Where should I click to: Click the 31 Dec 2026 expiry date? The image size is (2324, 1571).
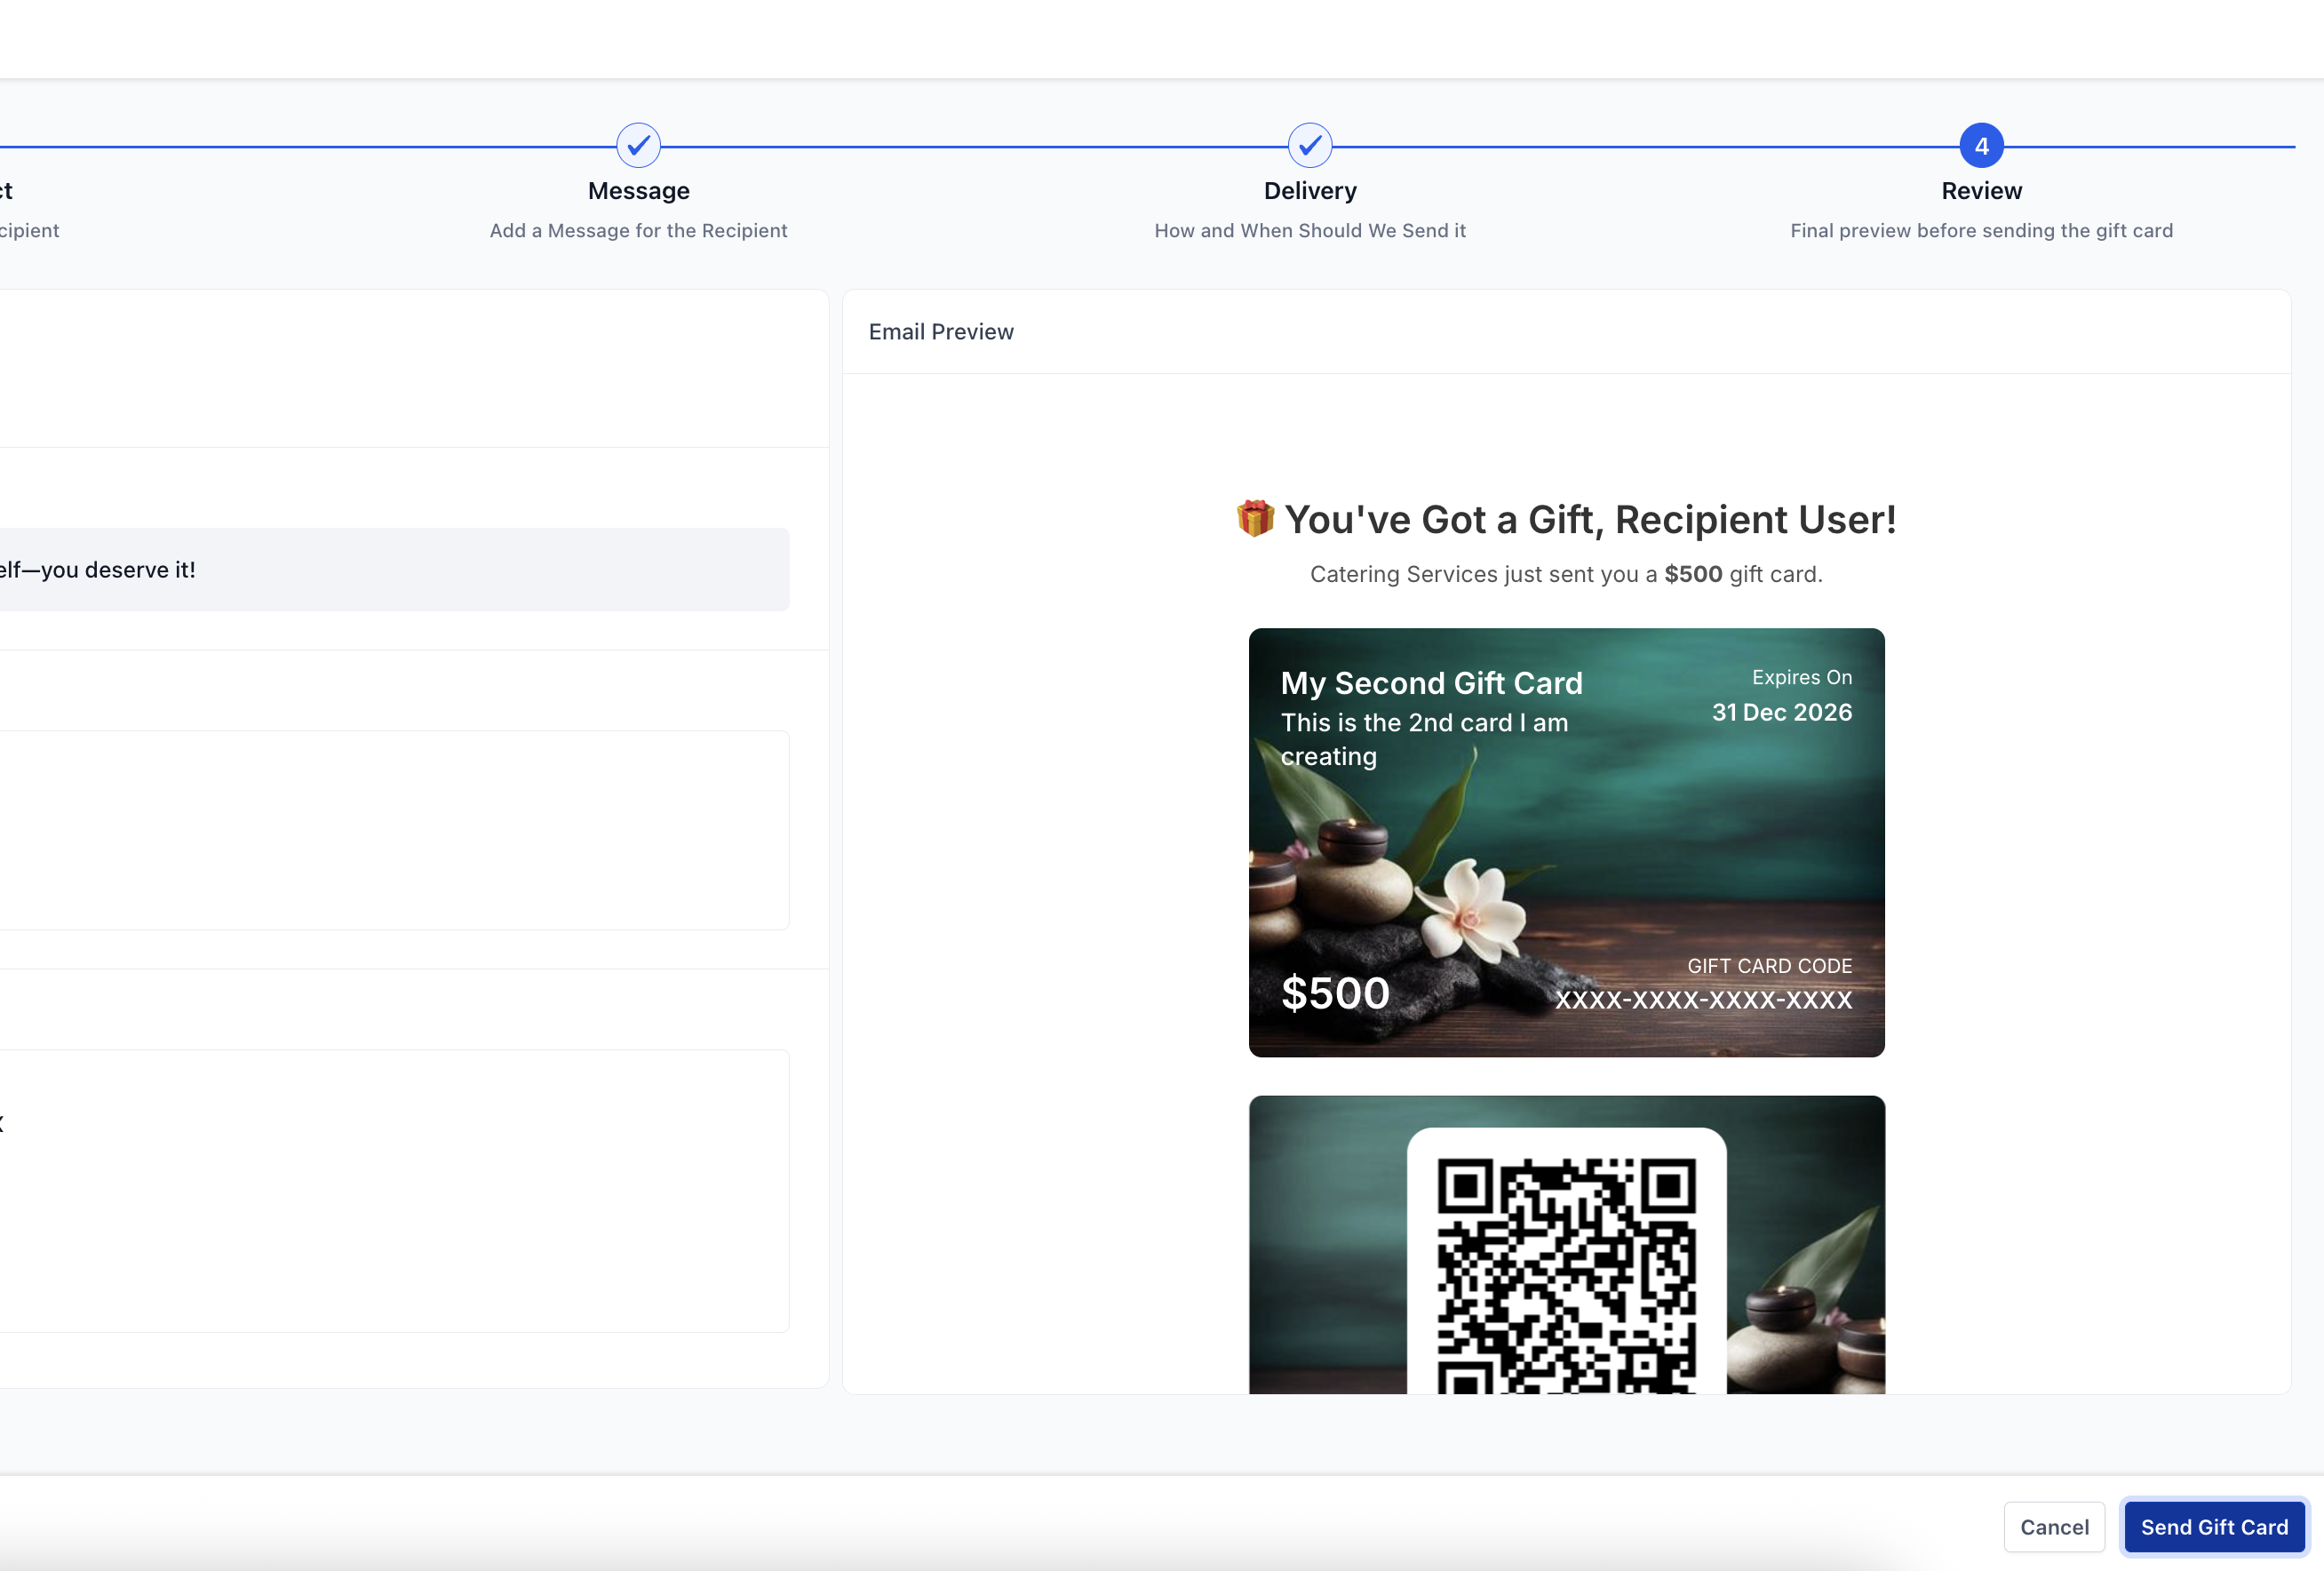pos(1781,712)
